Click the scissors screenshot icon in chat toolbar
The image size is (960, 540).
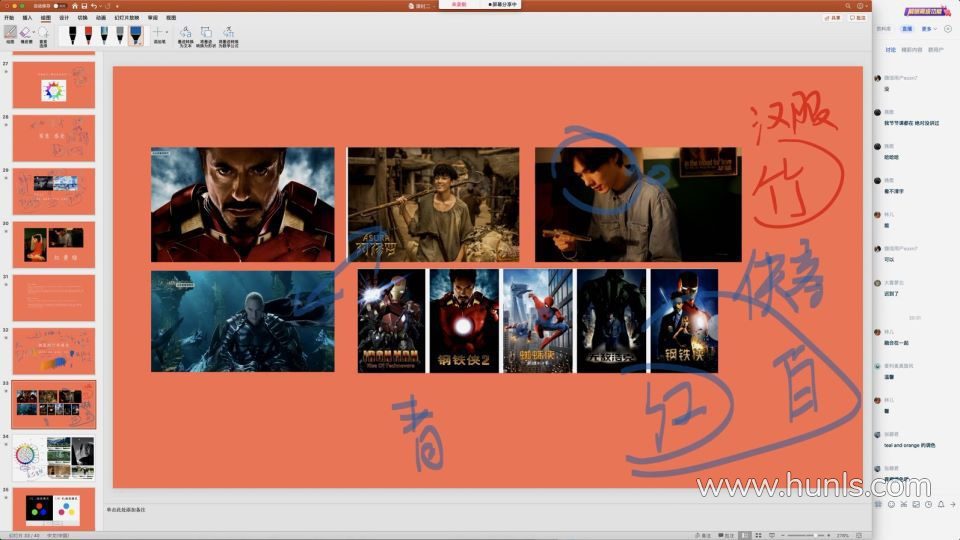point(904,504)
